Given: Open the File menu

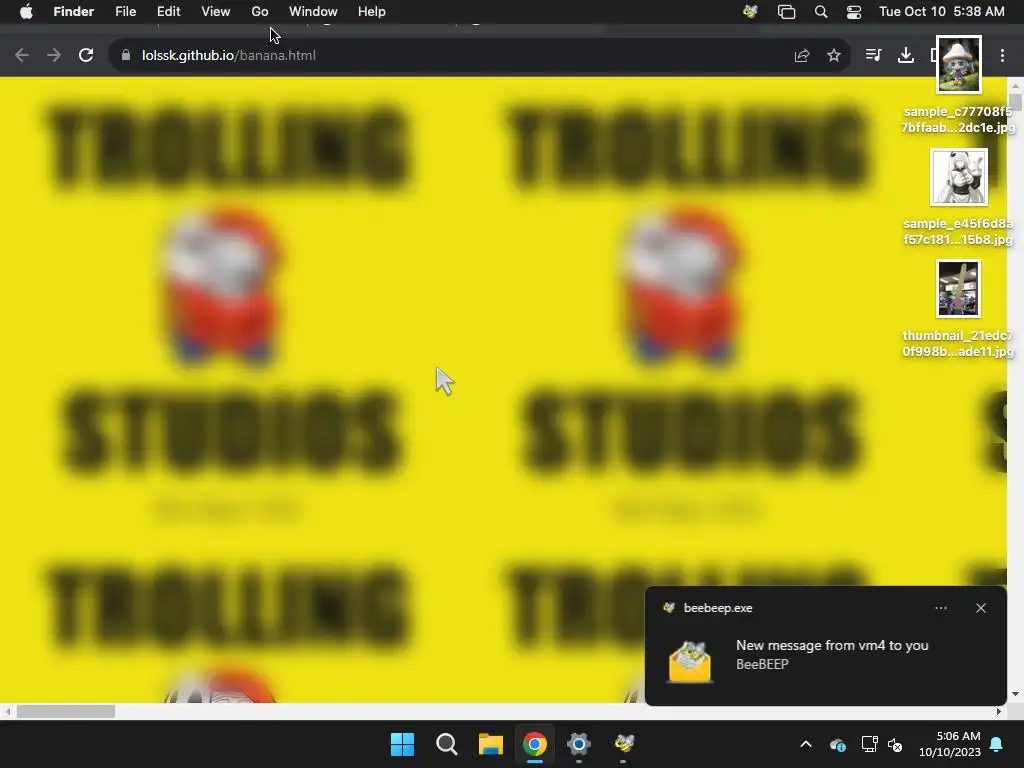Looking at the screenshot, I should tap(125, 12).
